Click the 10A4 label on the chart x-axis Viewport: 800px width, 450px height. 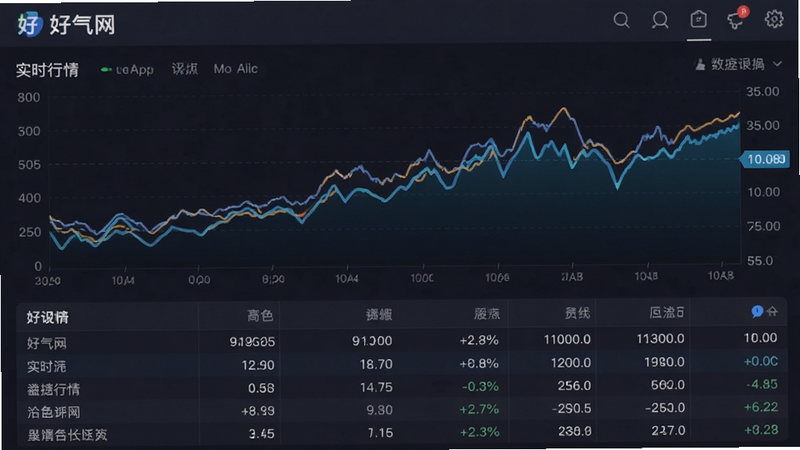(x=347, y=279)
